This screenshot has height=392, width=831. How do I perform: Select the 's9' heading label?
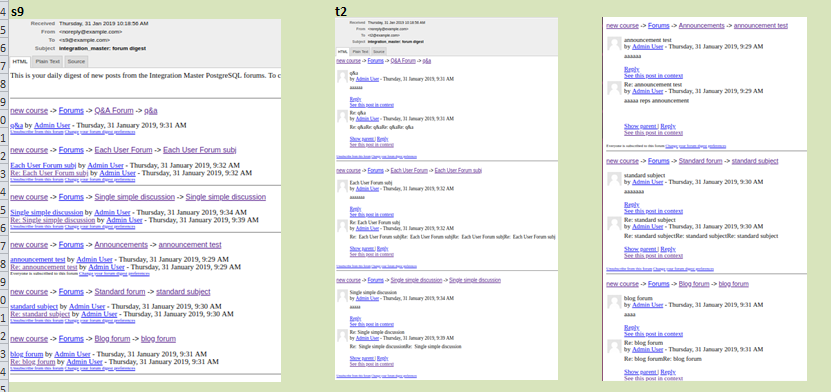point(17,11)
